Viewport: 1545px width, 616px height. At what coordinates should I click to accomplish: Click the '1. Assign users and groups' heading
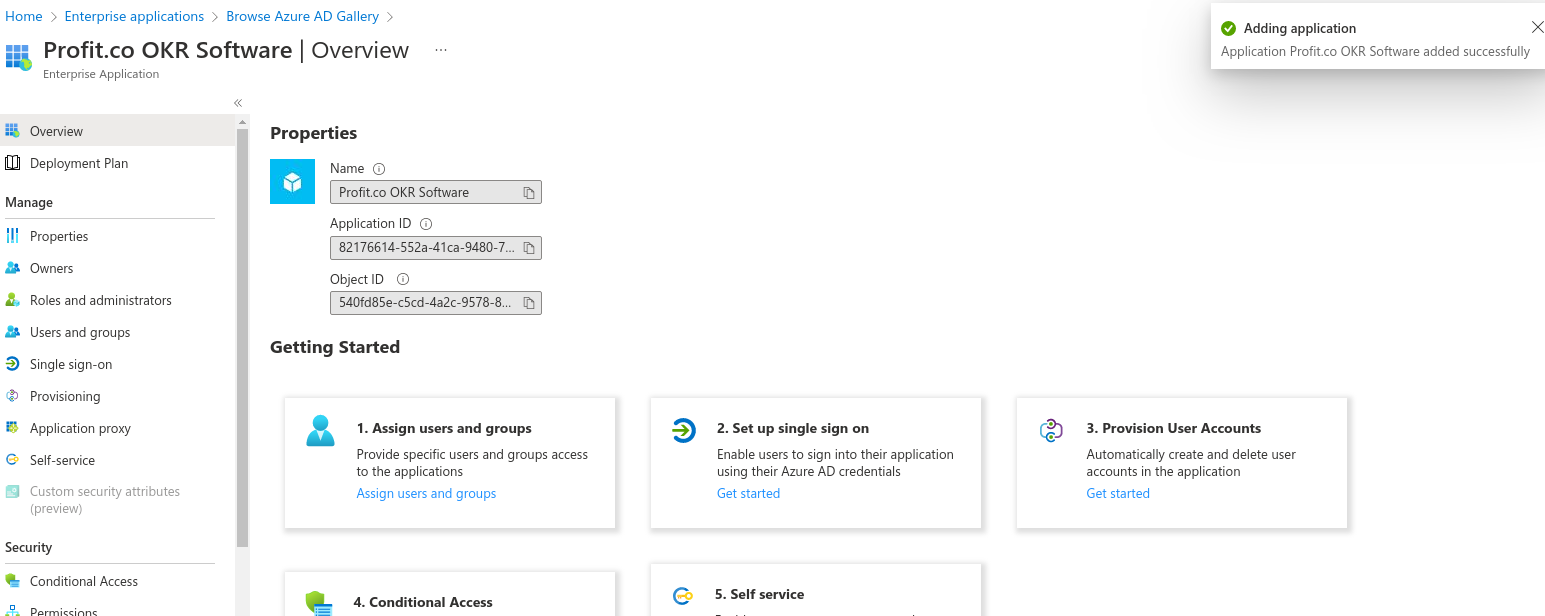pos(444,428)
